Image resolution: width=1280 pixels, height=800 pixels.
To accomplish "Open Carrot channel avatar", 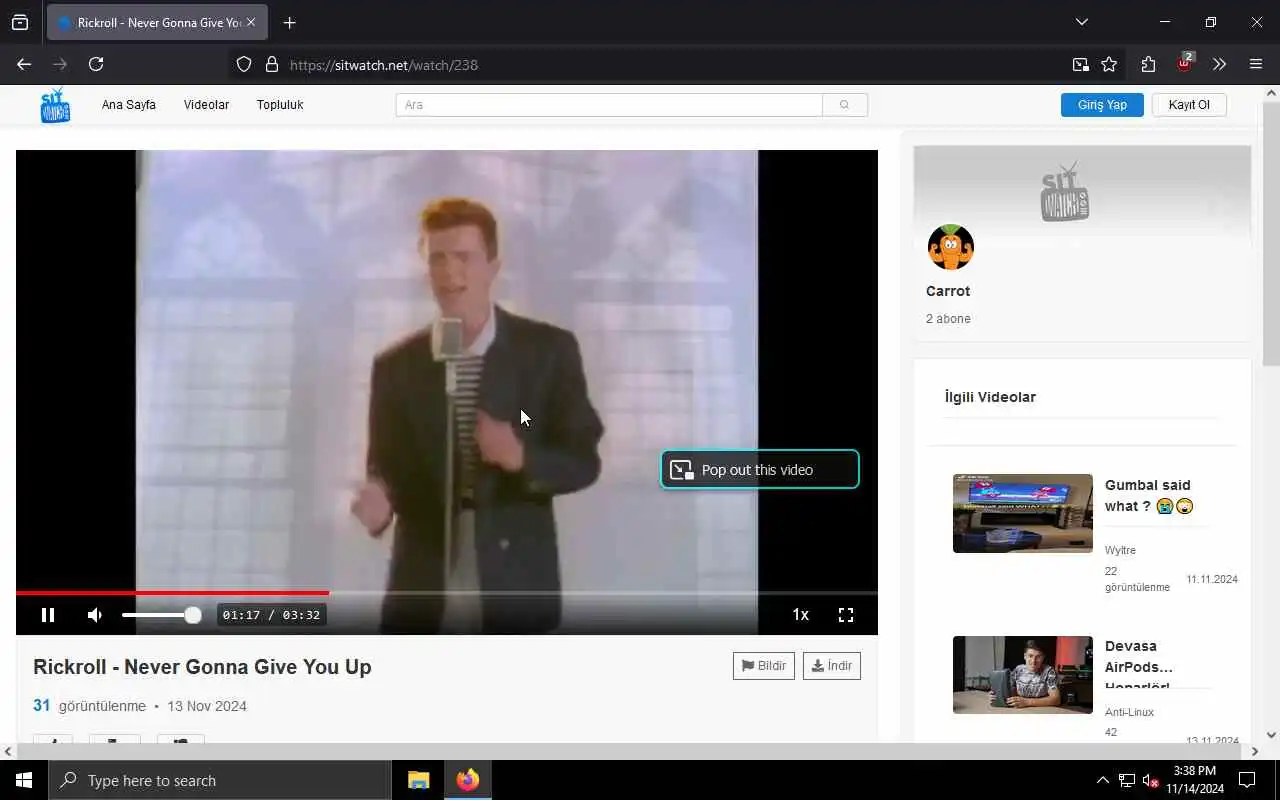I will click(951, 247).
